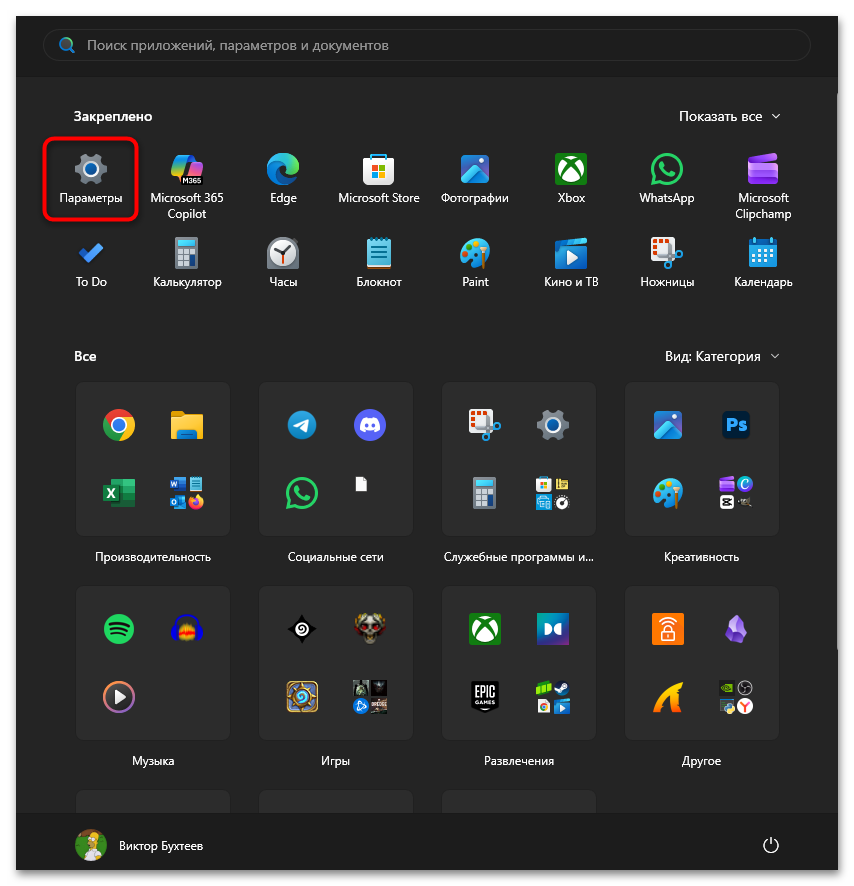Open the Параметры pinned app
The image size is (854, 886).
[x=90, y=179]
